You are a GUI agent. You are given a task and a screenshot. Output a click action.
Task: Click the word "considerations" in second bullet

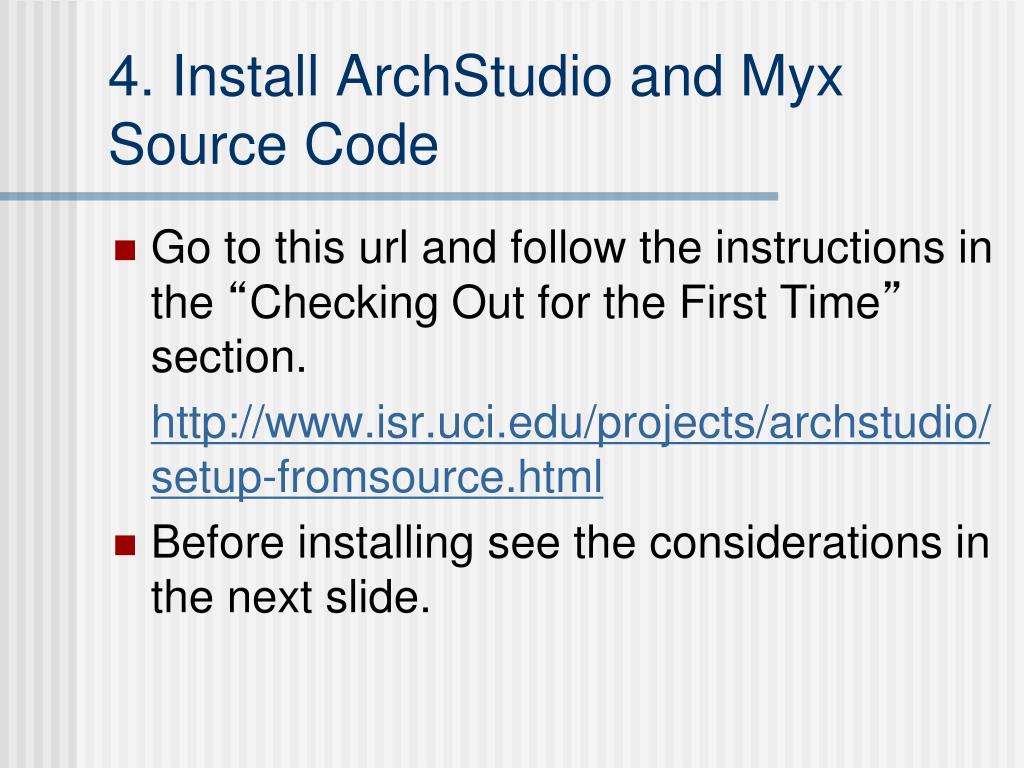[795, 543]
